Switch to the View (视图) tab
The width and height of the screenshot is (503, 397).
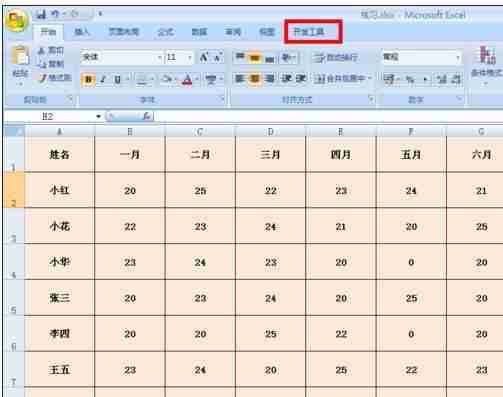[267, 32]
